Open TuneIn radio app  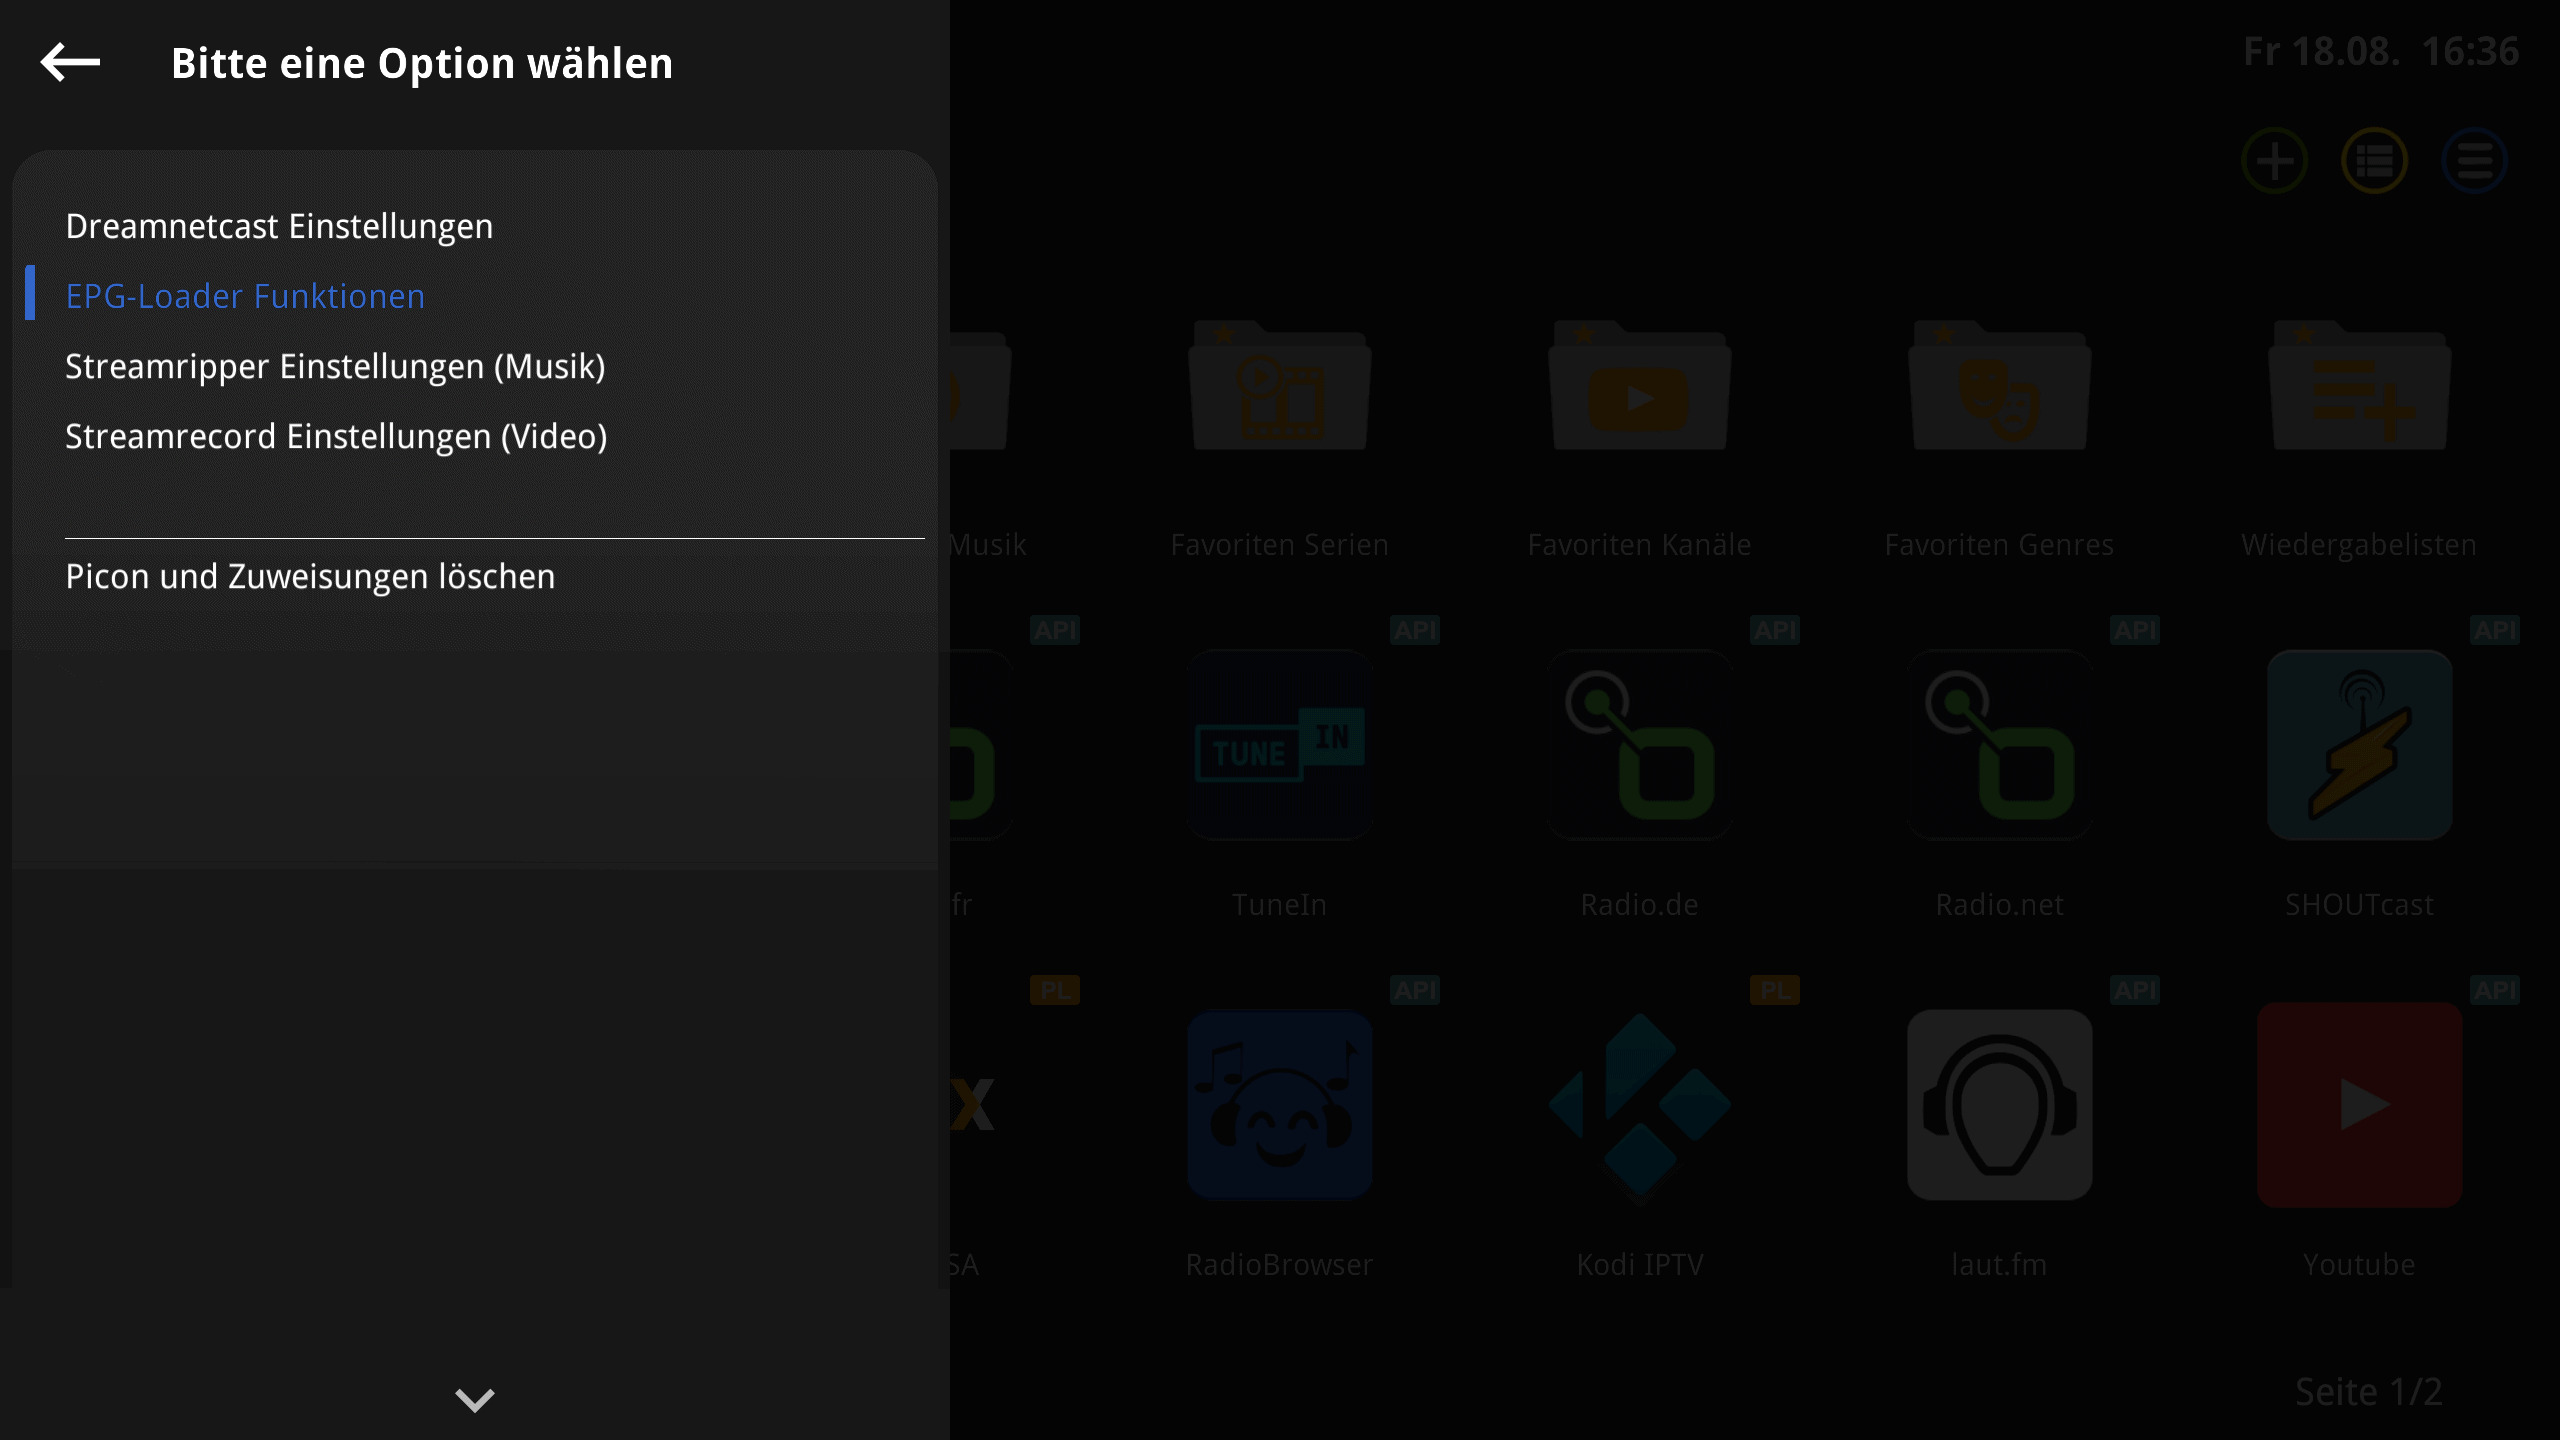pos(1280,744)
